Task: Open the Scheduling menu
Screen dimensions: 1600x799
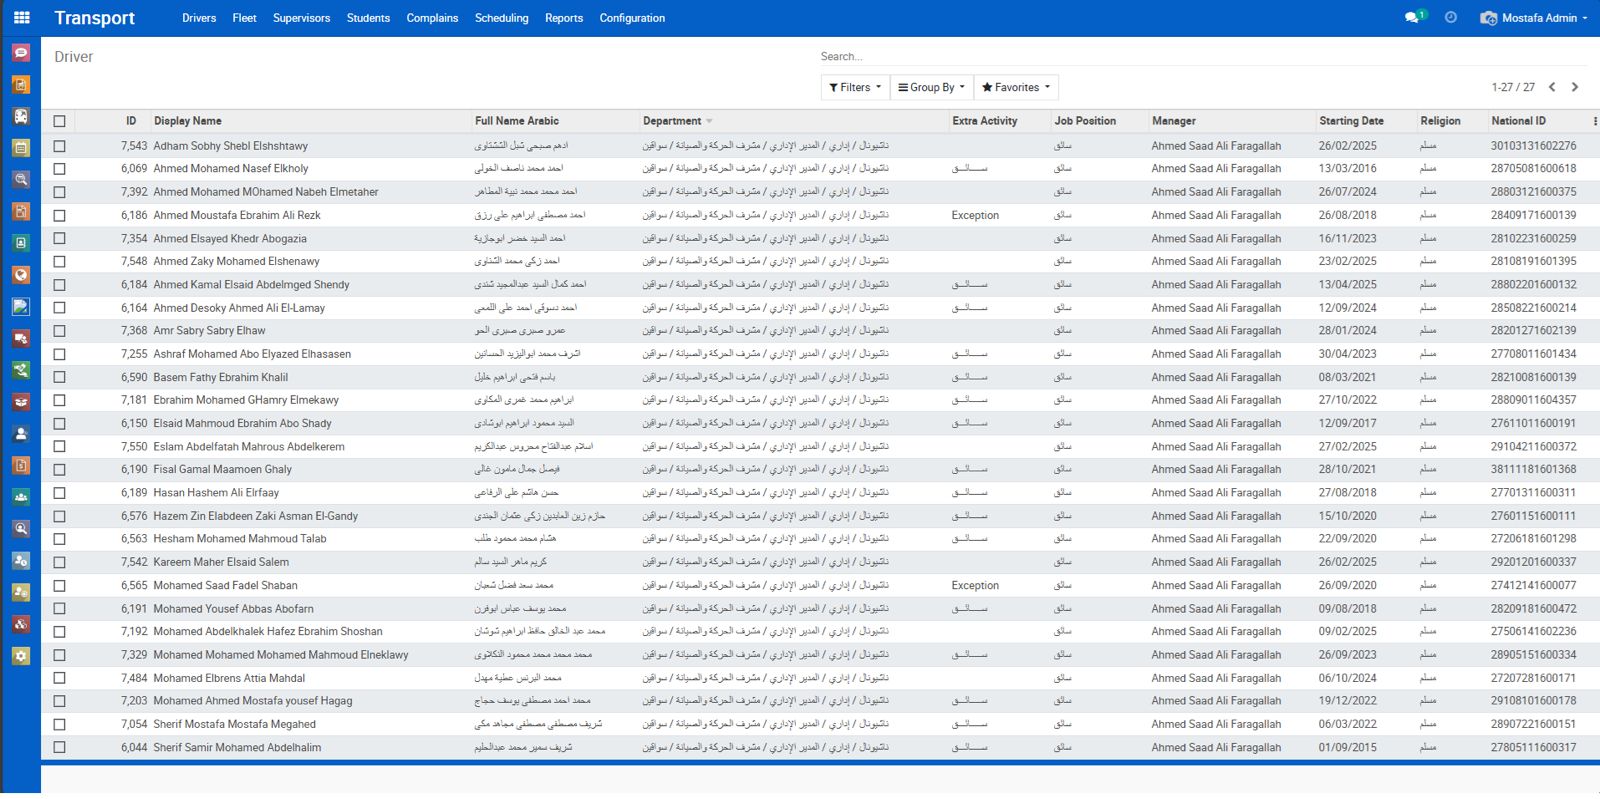Action: point(501,18)
